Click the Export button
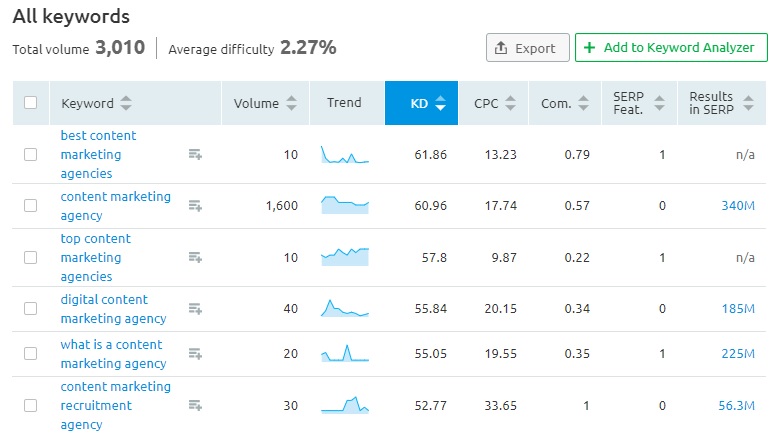The height and width of the screenshot is (434, 783). (527, 48)
